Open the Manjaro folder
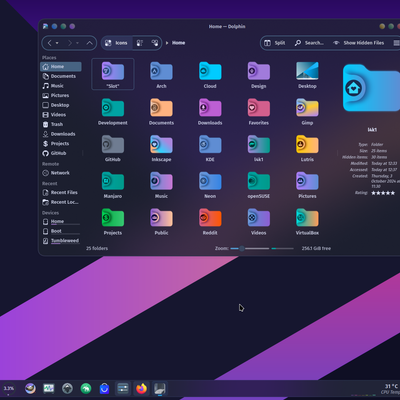400x400 pixels. [113, 185]
